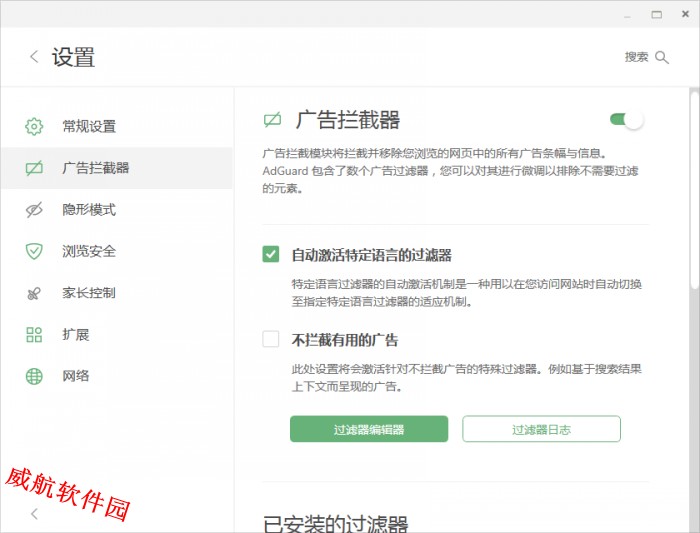This screenshot has height=533, width=700.
Task: Enable 不拦截有用的广告 checkbox
Action: tap(271, 339)
